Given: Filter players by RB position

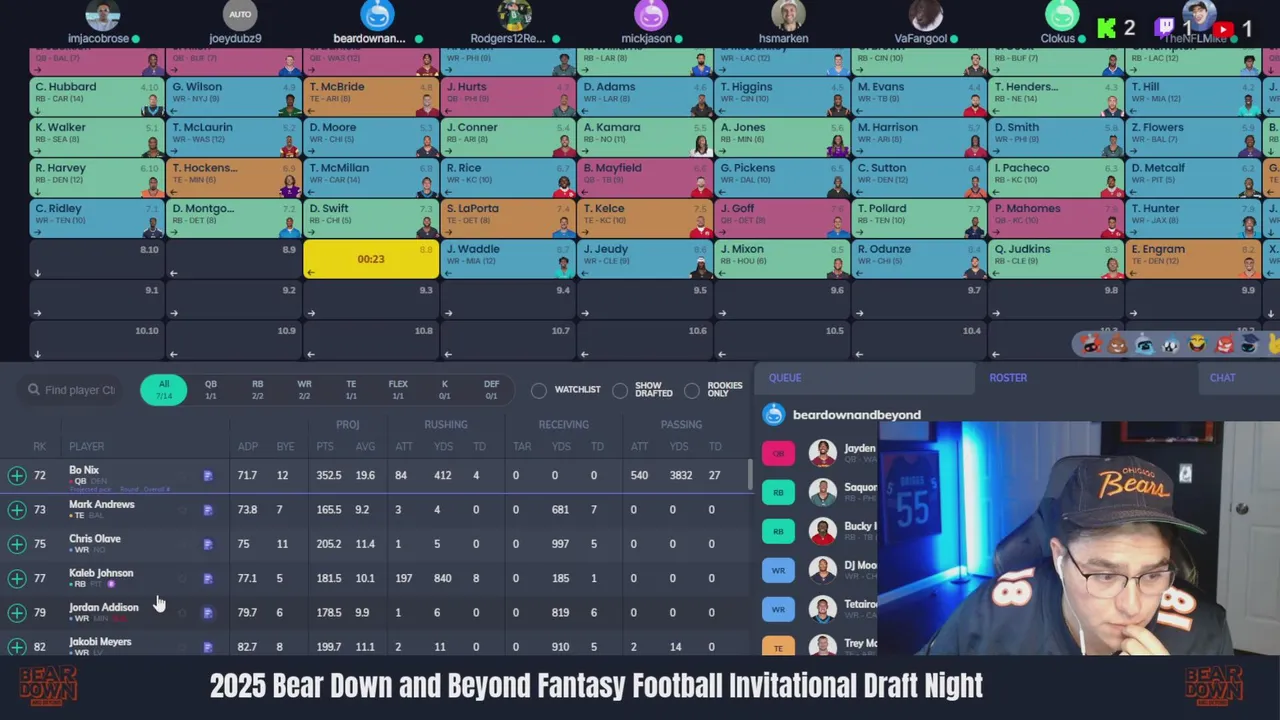Looking at the screenshot, I should [x=258, y=390].
